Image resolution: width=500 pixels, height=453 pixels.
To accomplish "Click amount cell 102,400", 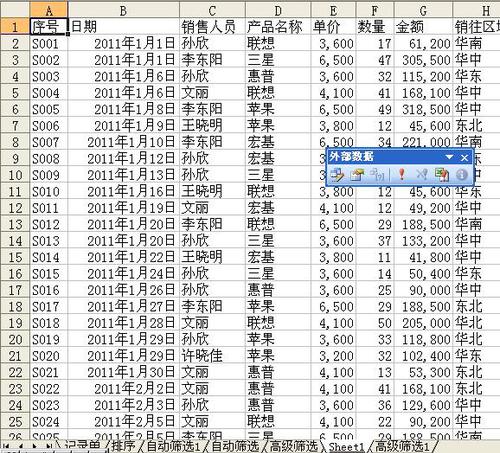I will 423,356.
